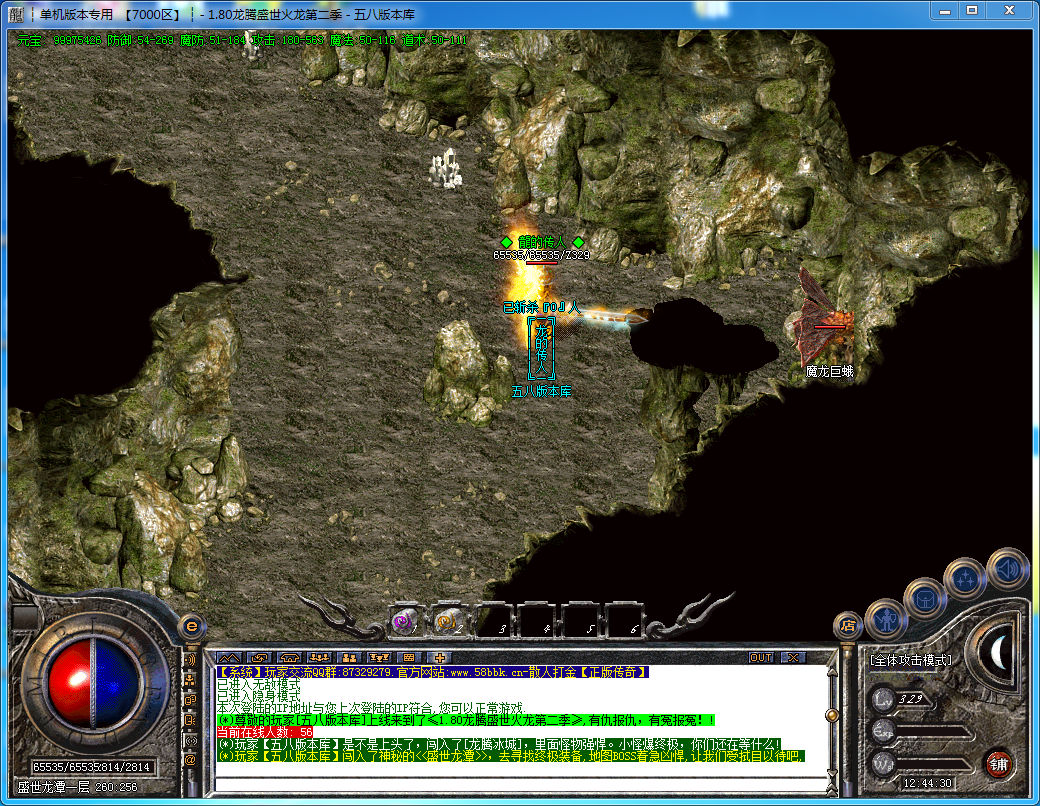Click the X button on chat panel
This screenshot has width=1040, height=806.
tap(793, 657)
